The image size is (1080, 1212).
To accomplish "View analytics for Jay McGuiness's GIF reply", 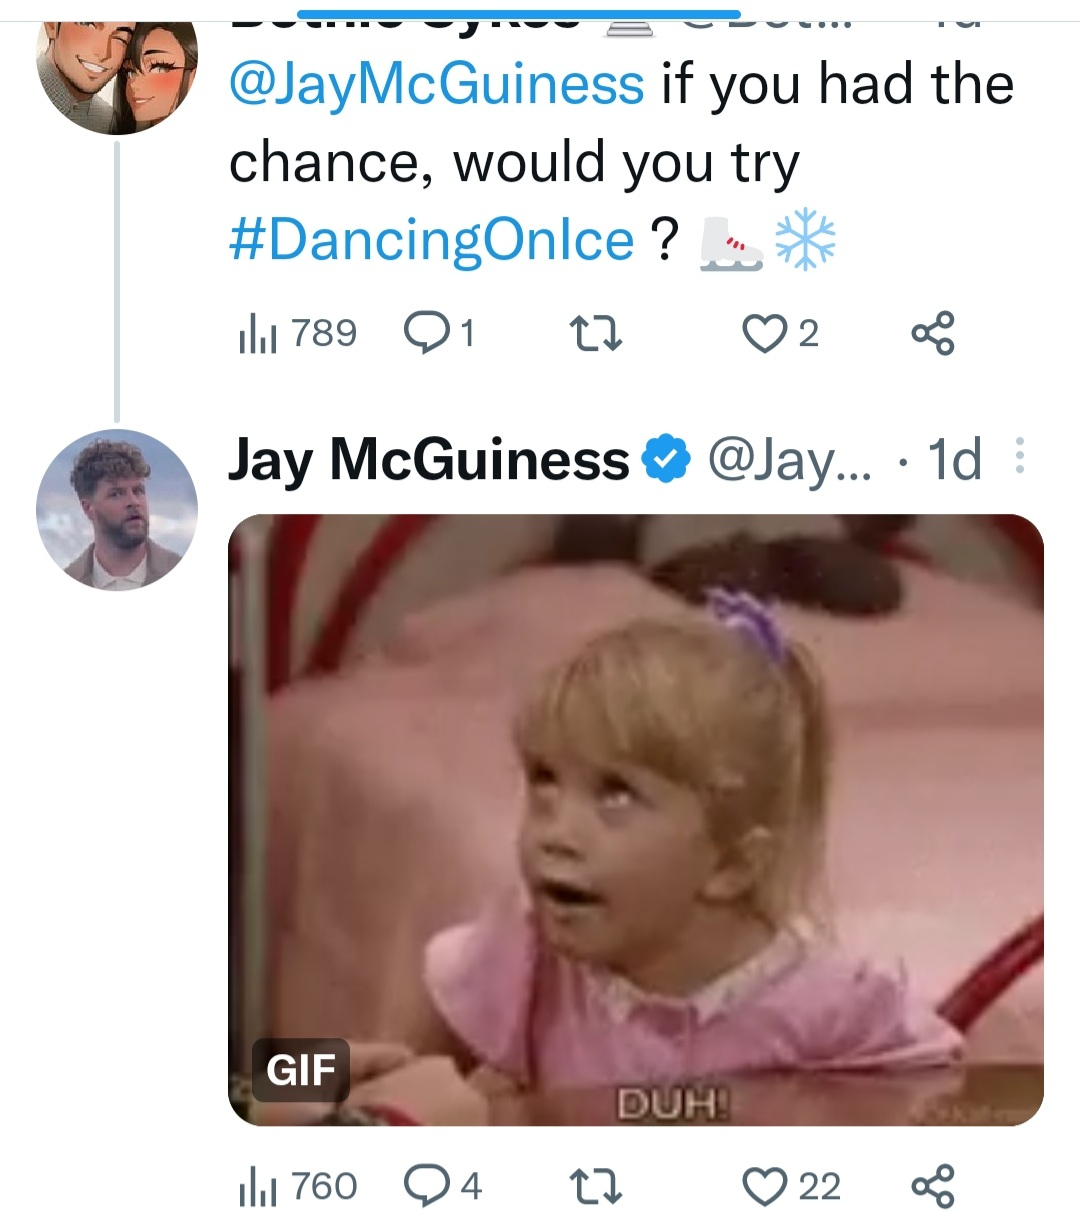I will click(x=297, y=1187).
